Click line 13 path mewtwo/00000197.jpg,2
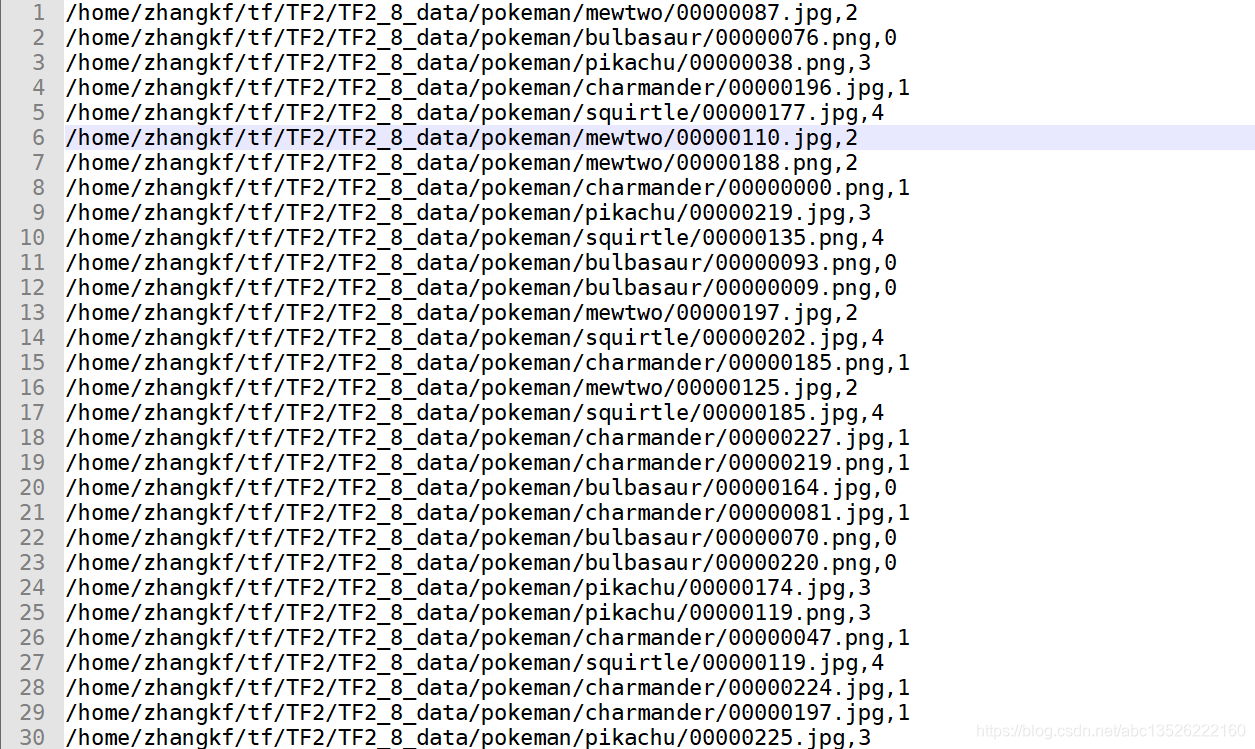This screenshot has height=749, width=1255. click(x=461, y=313)
